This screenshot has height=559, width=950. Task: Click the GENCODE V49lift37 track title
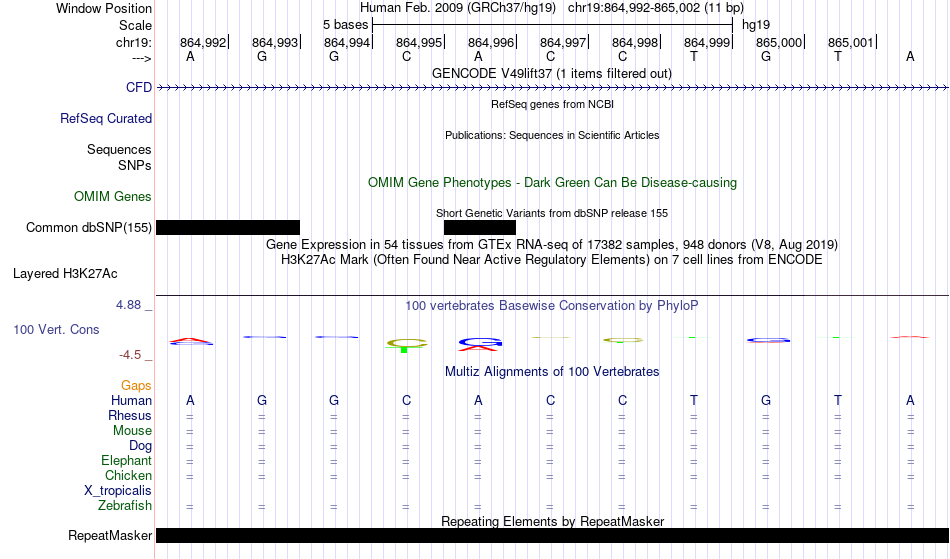pos(552,73)
